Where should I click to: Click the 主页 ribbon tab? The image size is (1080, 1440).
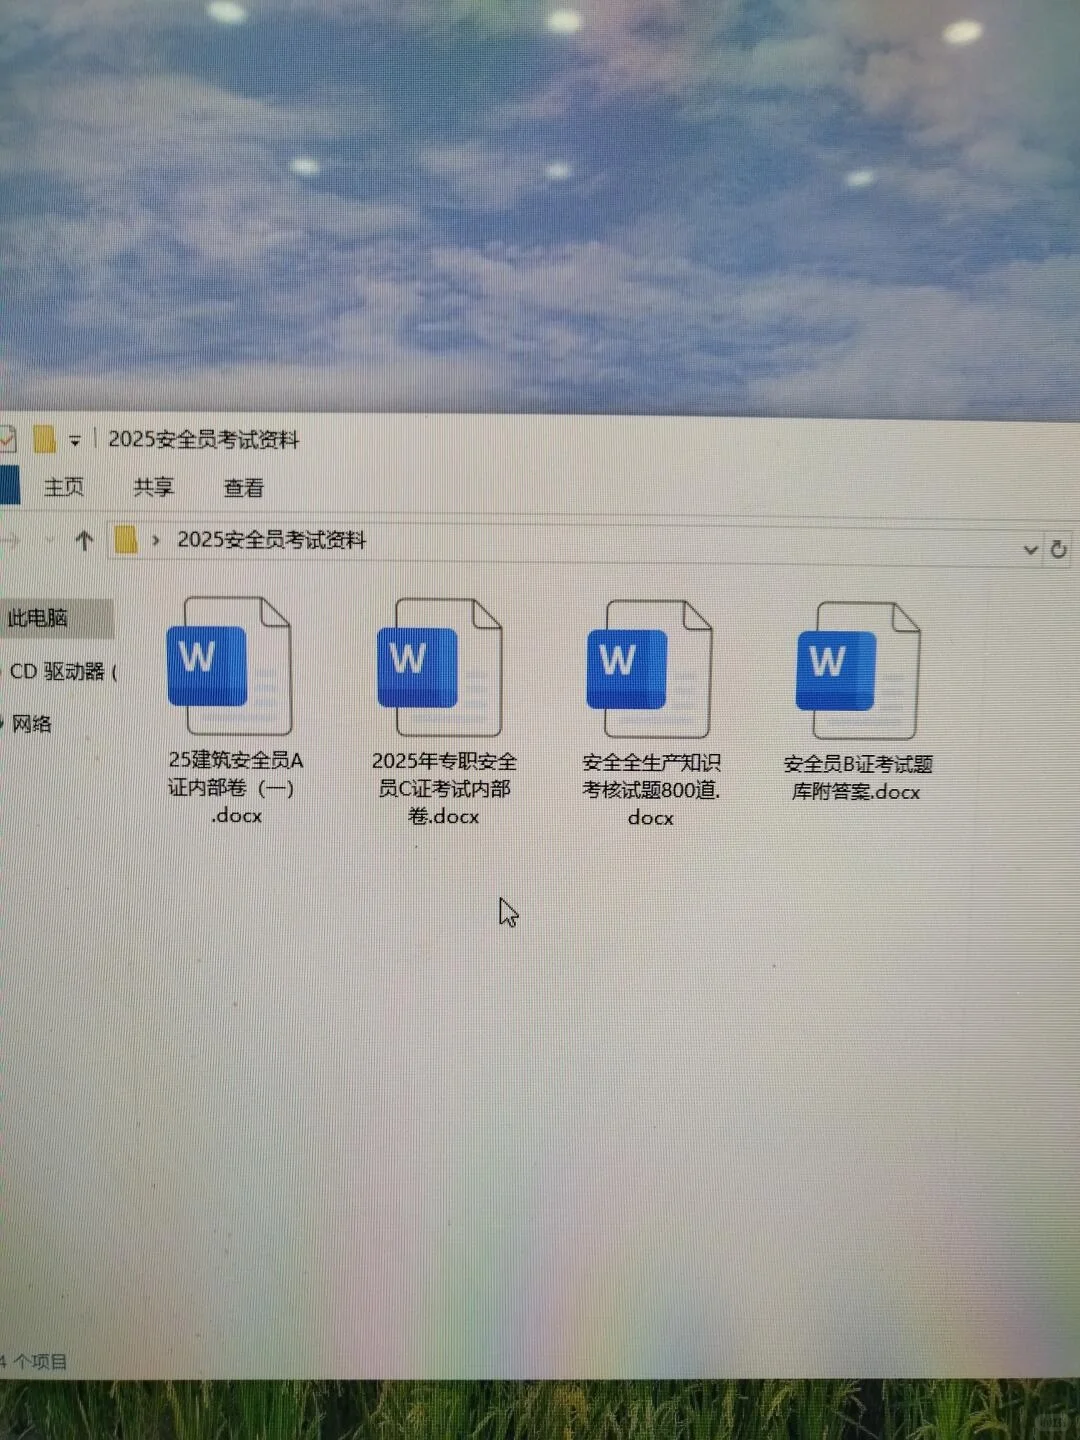tap(62, 488)
